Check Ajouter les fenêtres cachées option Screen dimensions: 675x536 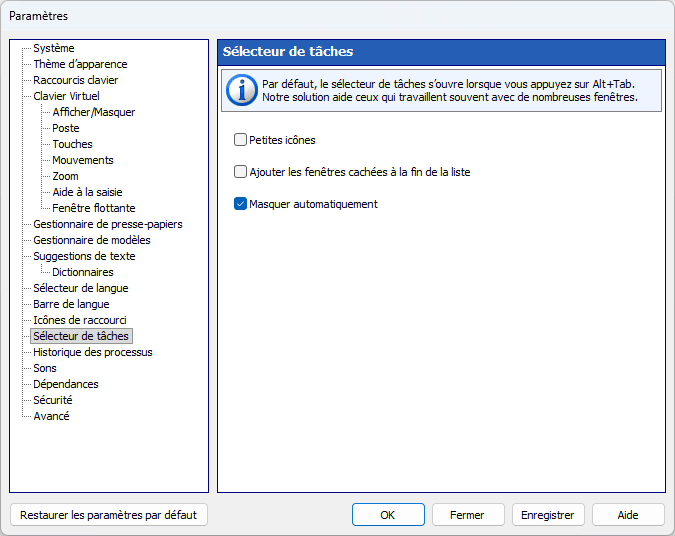[x=240, y=172]
